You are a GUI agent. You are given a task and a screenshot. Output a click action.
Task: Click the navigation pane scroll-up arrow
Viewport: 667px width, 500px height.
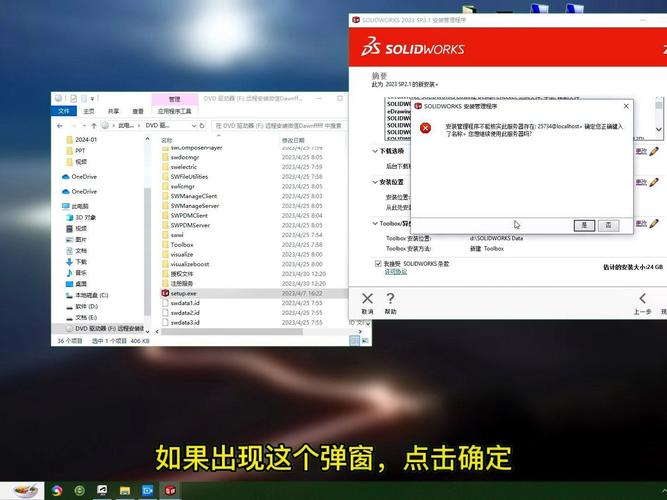coord(147,139)
